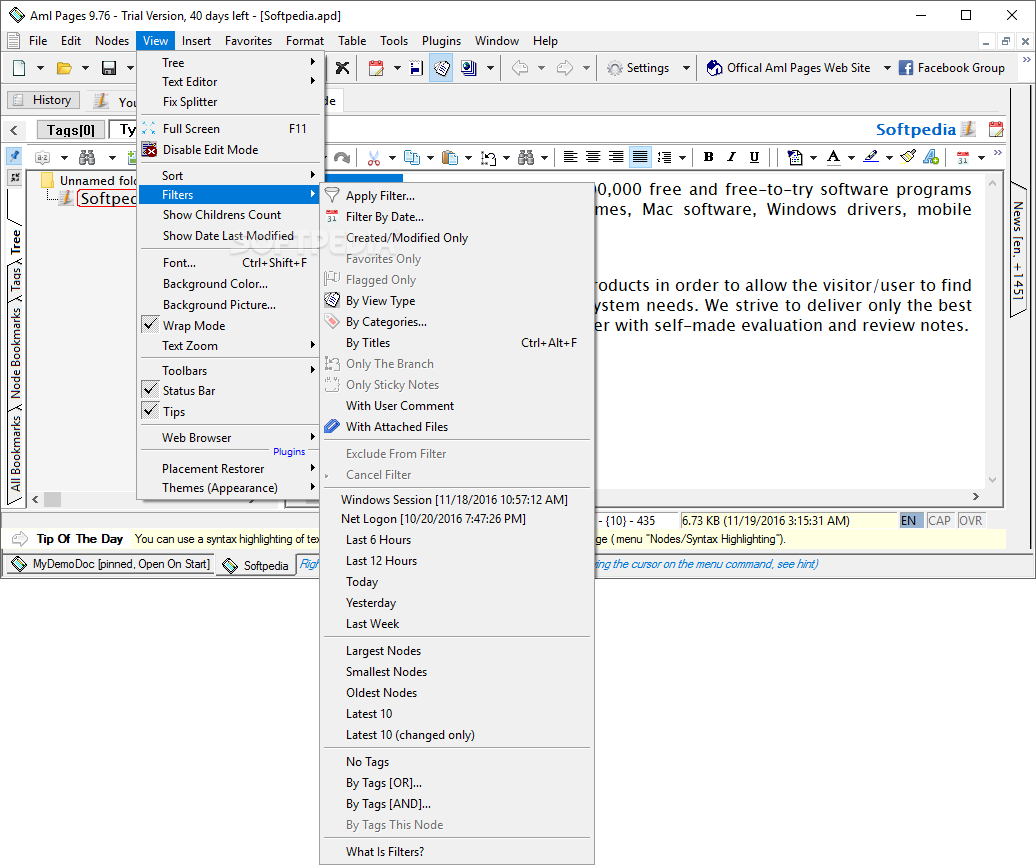Click the History button
The width and height of the screenshot is (1036, 865).
pos(44,100)
